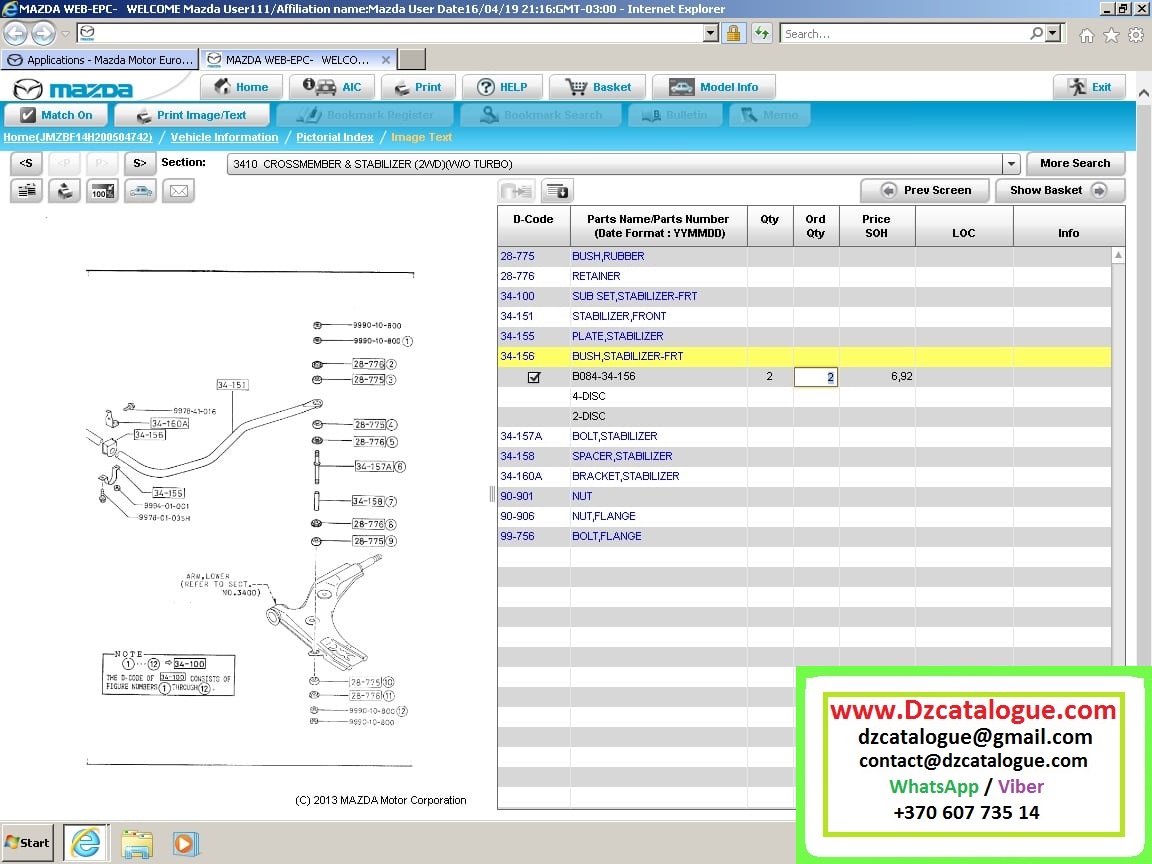Select SUB SET,STABILIZER-FRT part
The image size is (1152, 864).
[635, 296]
